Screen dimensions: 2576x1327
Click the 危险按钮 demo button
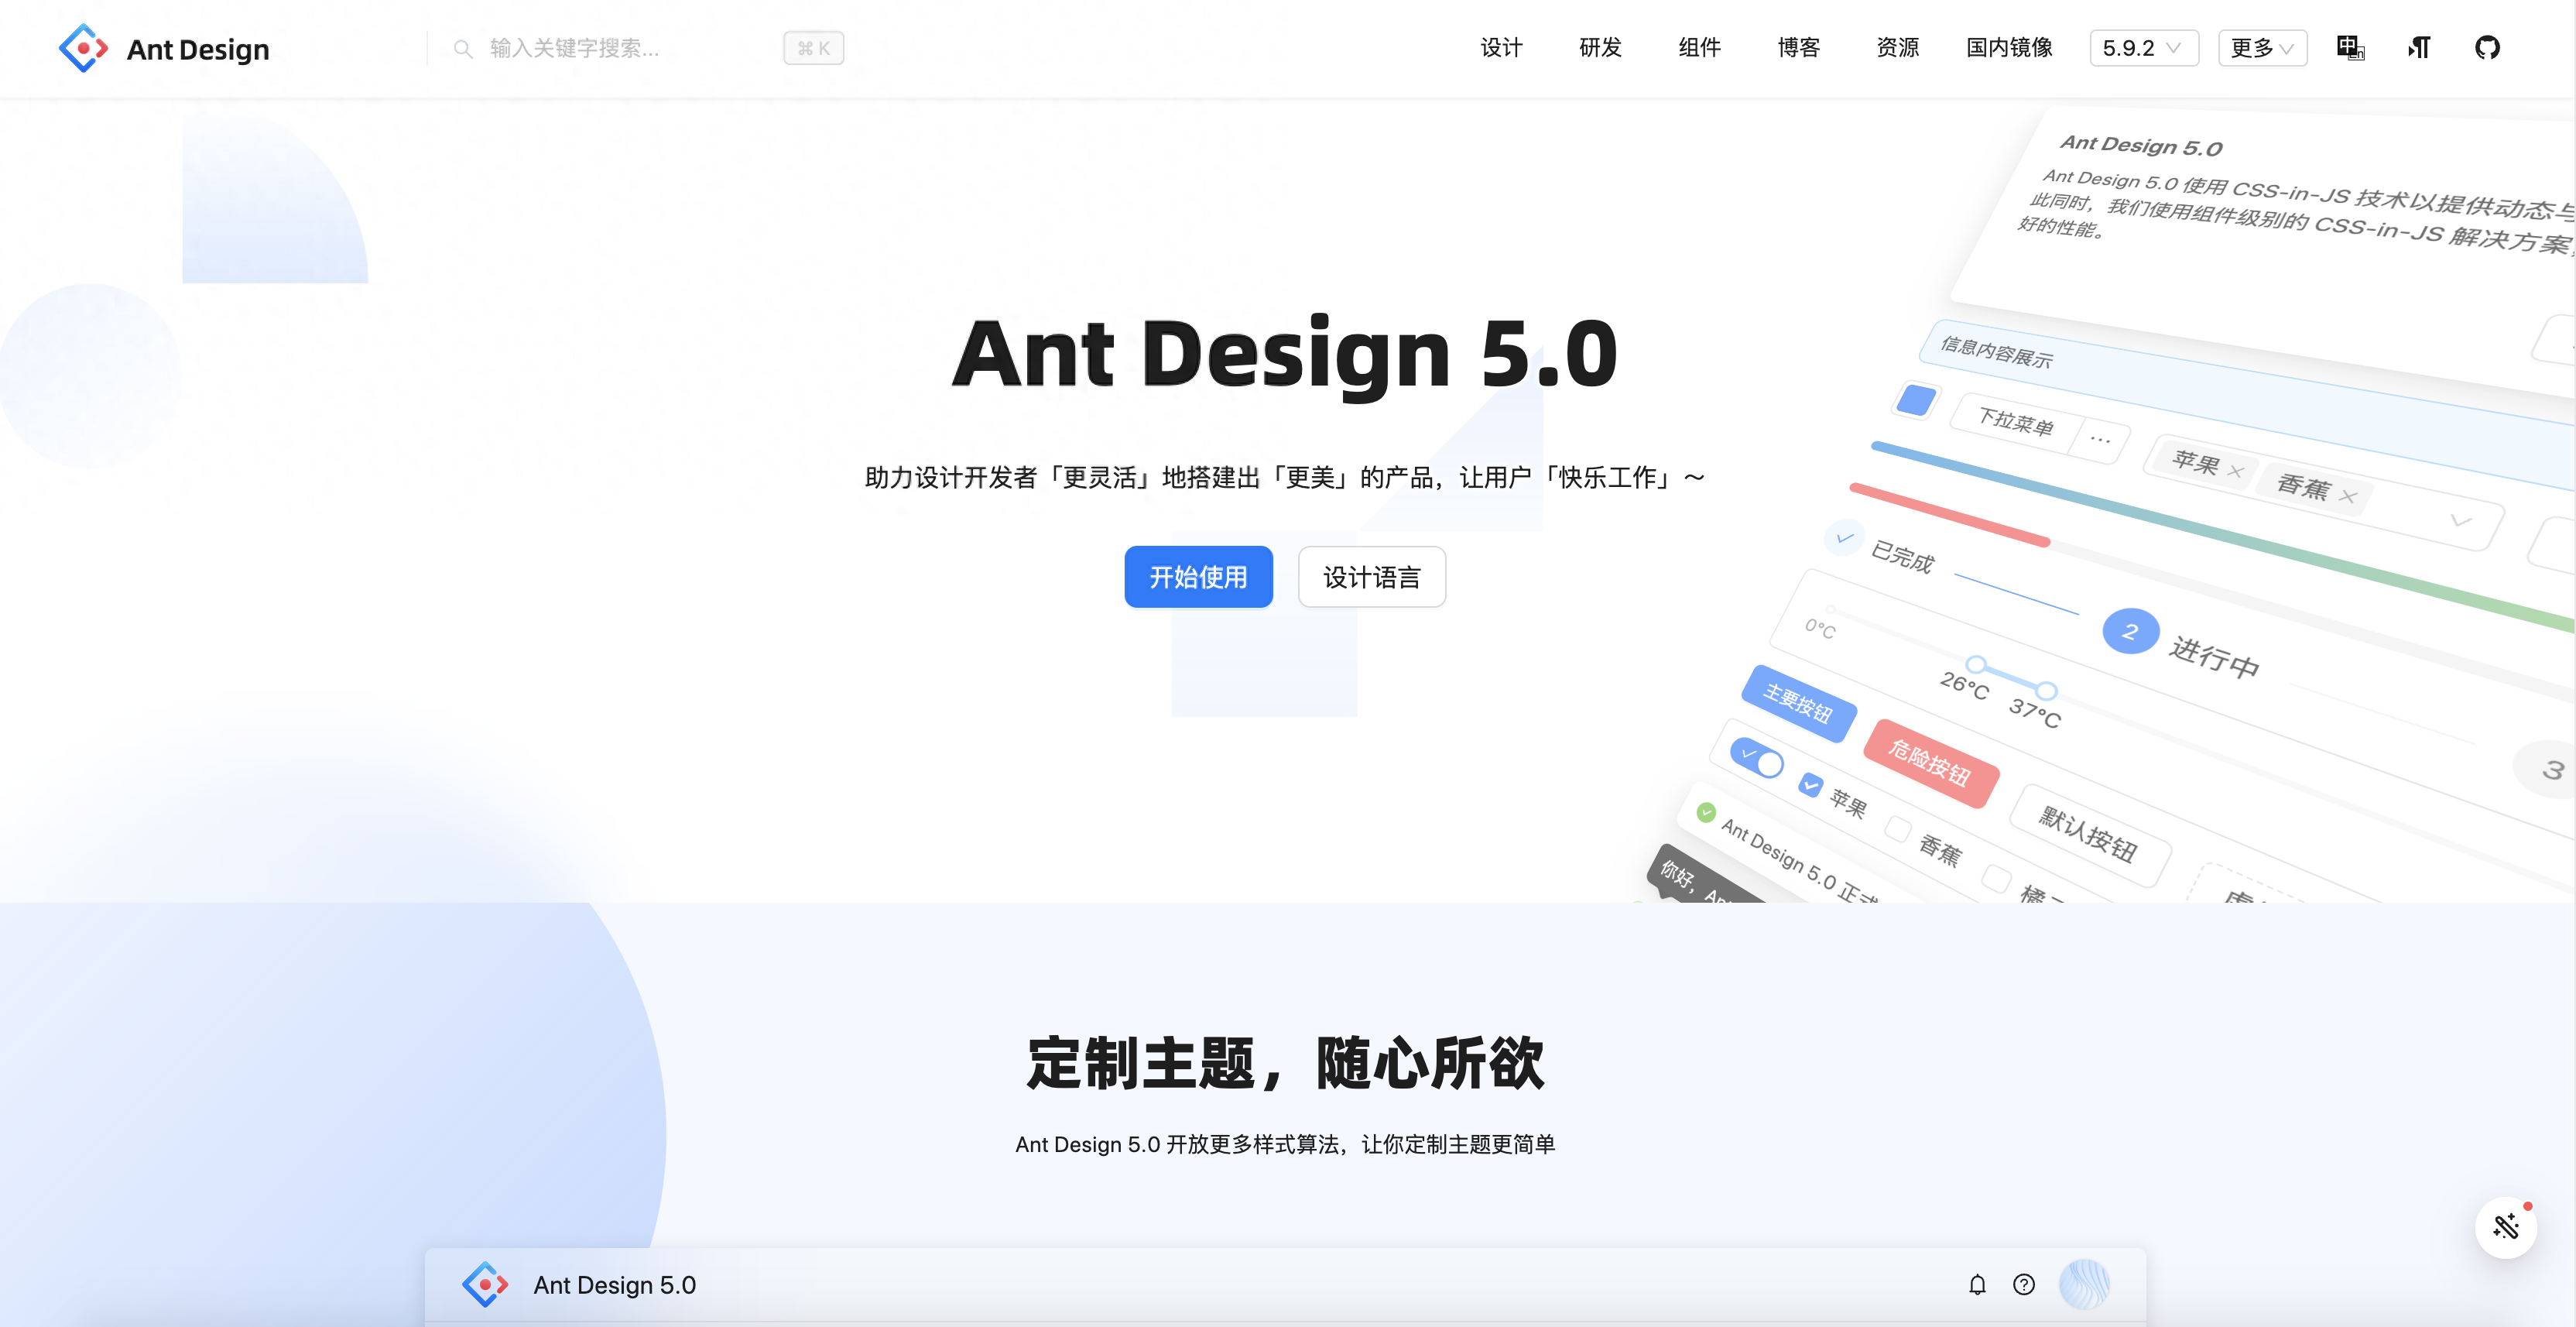pos(1931,764)
